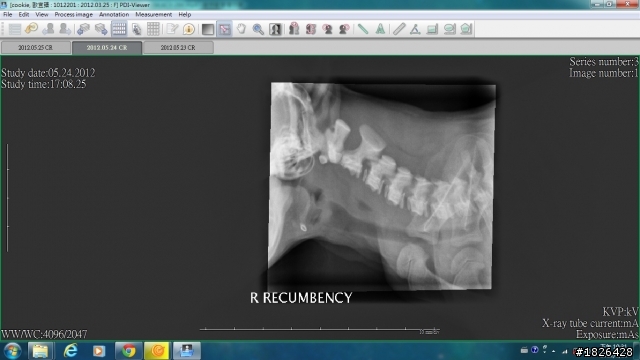Click the Image number overlay text

click(603, 73)
